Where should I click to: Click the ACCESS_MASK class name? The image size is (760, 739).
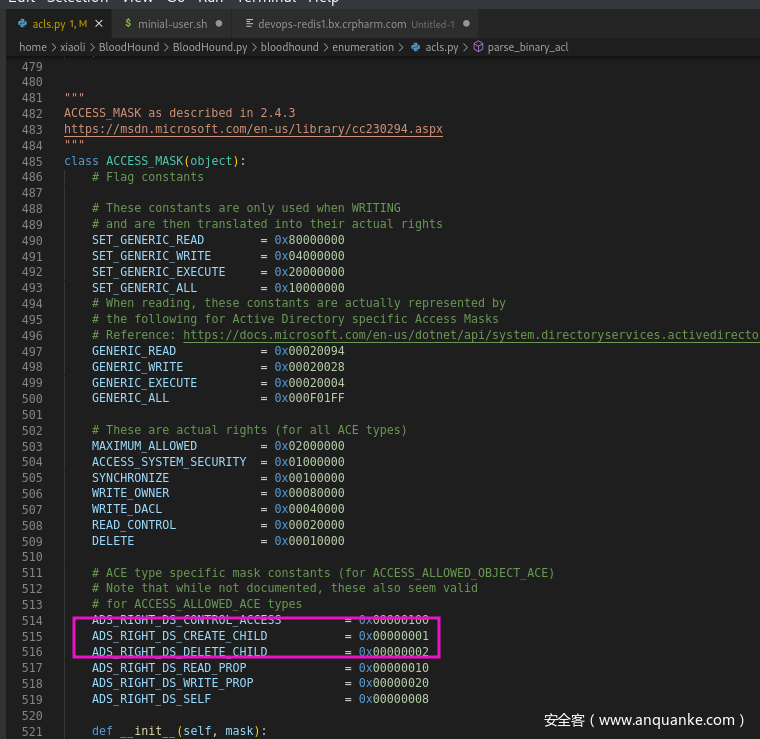[147, 161]
